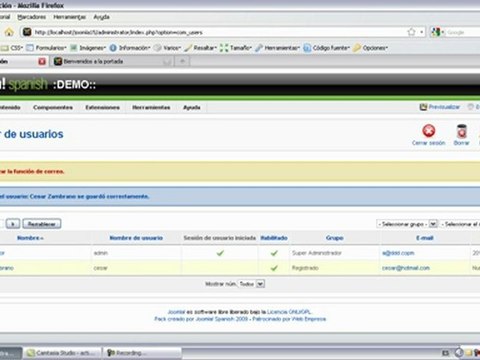Toggle Habilitado checkmark for admin user
Screen dimensions: 480x360
click(274, 253)
